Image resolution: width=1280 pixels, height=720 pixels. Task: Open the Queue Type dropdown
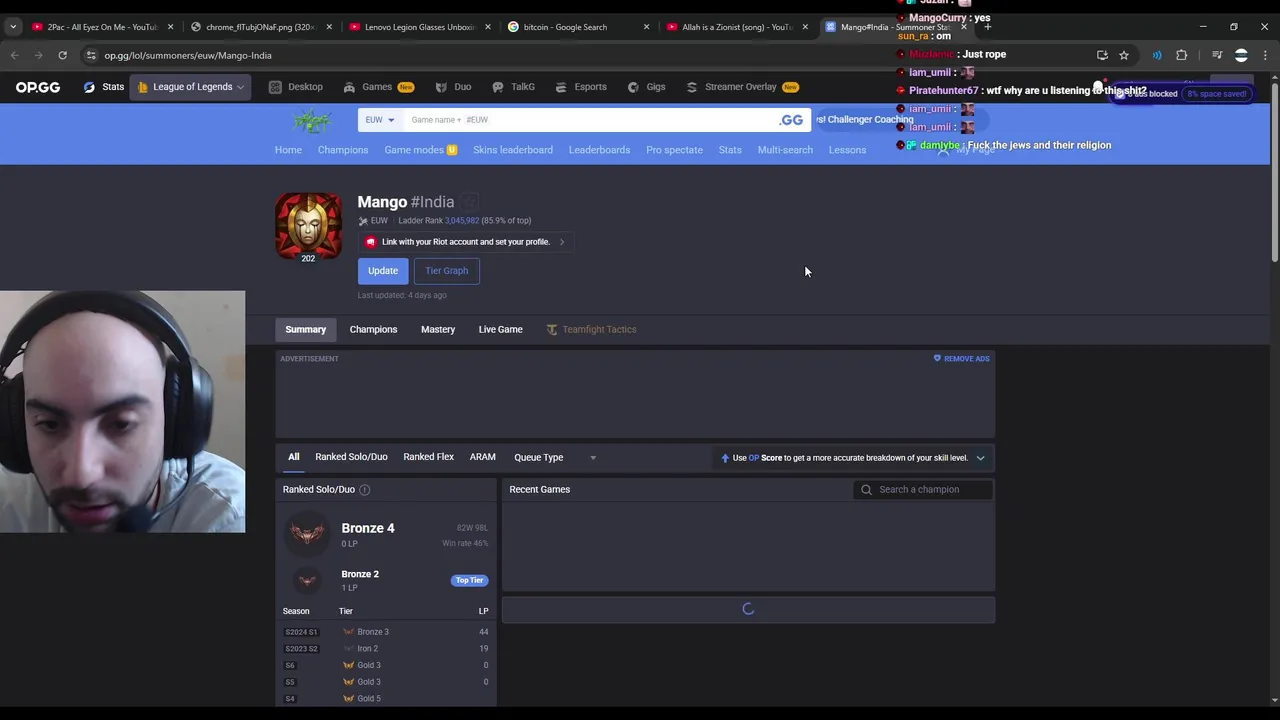pyautogui.click(x=555, y=457)
